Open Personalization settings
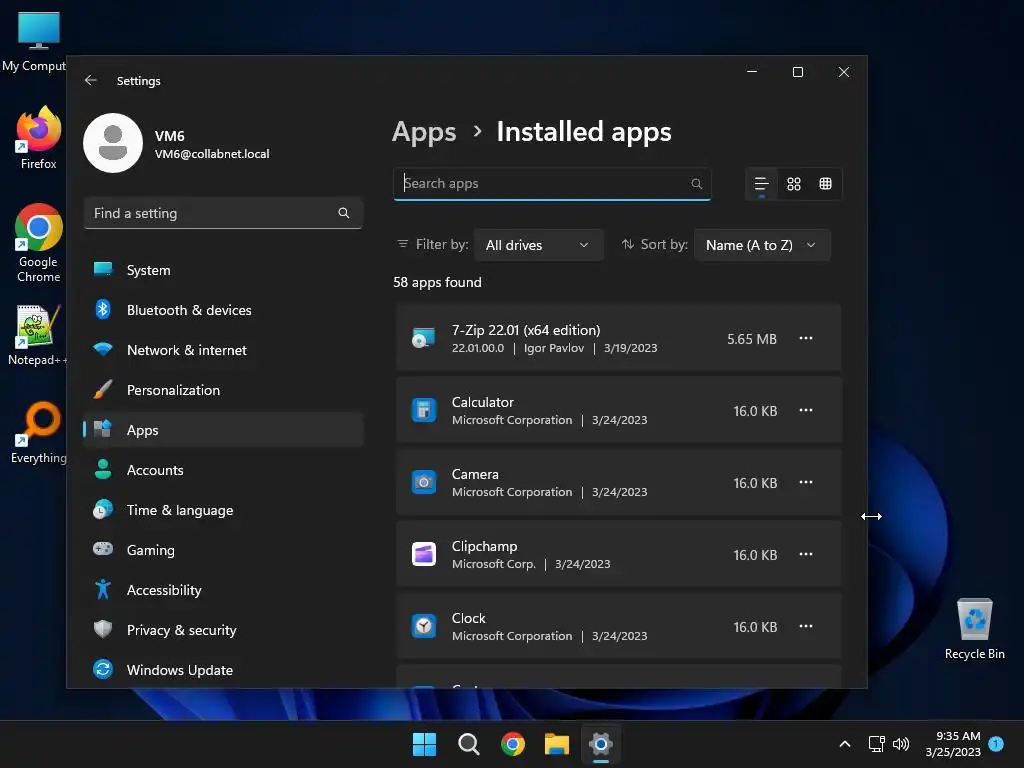The height and width of the screenshot is (768, 1024). [223, 390]
